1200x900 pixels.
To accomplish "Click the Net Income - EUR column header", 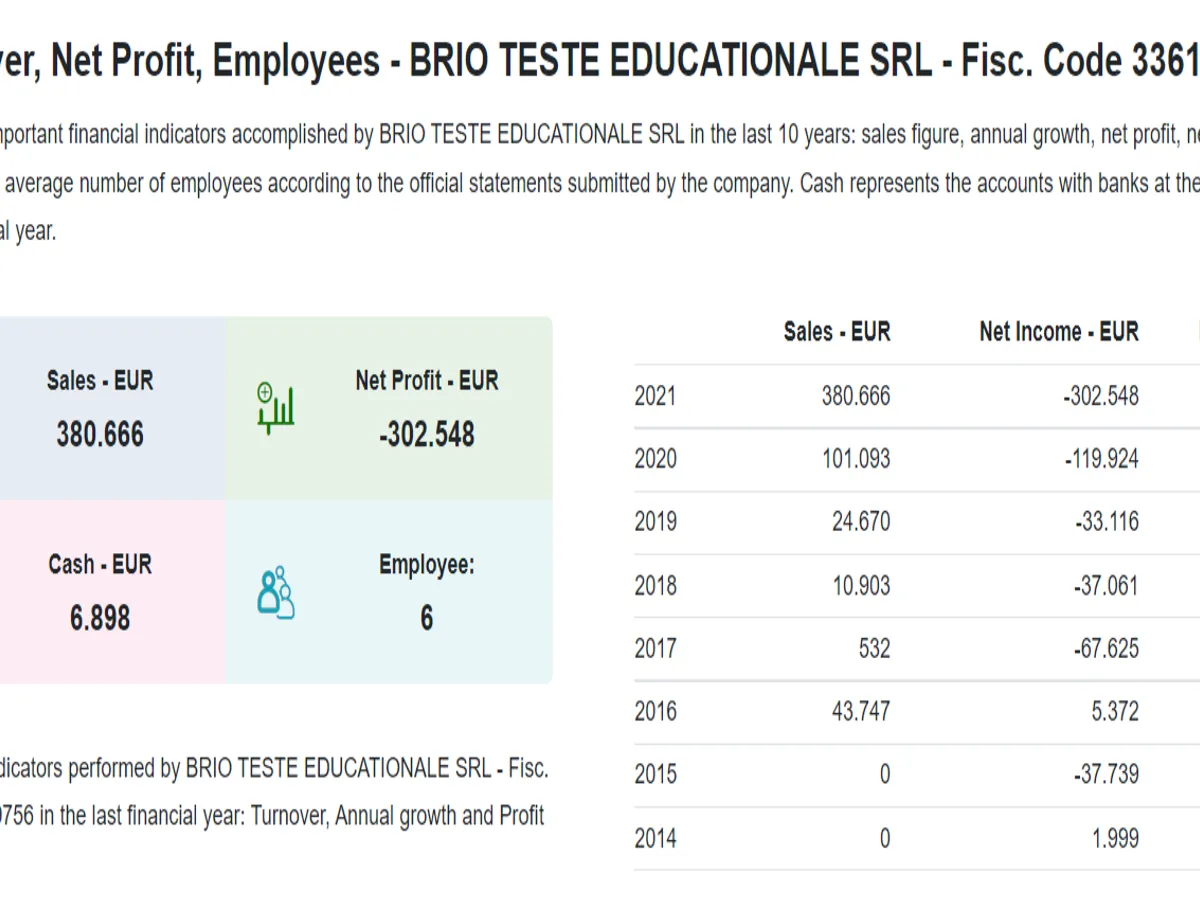I will (1058, 332).
